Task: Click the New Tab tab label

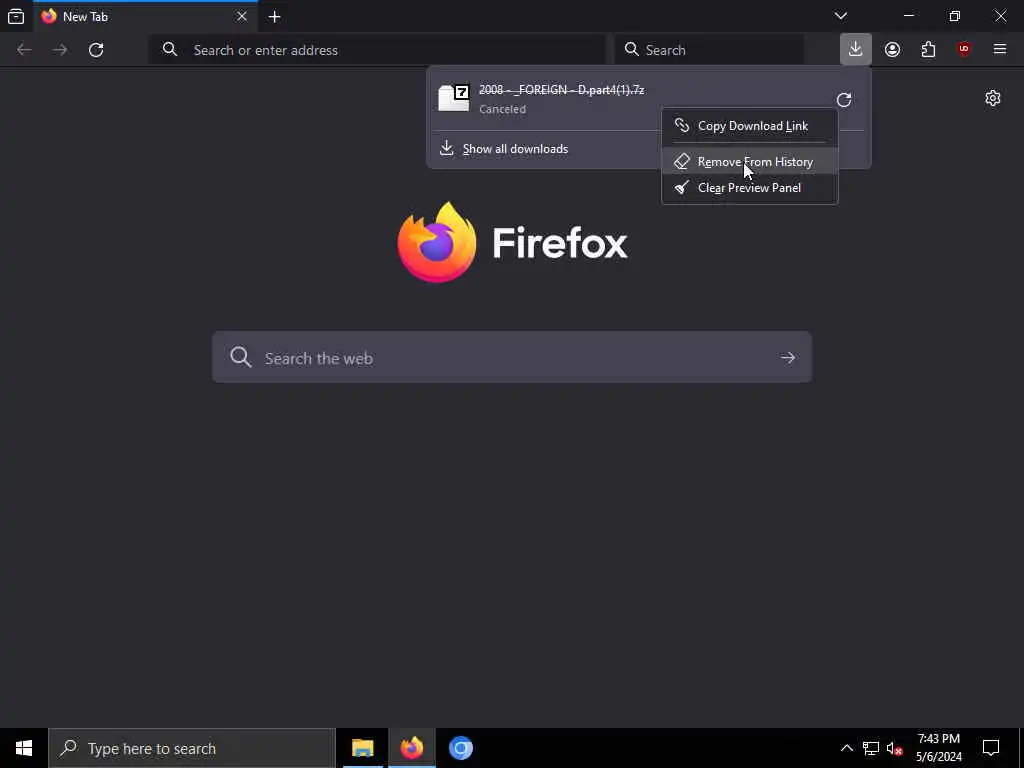Action: point(86,17)
